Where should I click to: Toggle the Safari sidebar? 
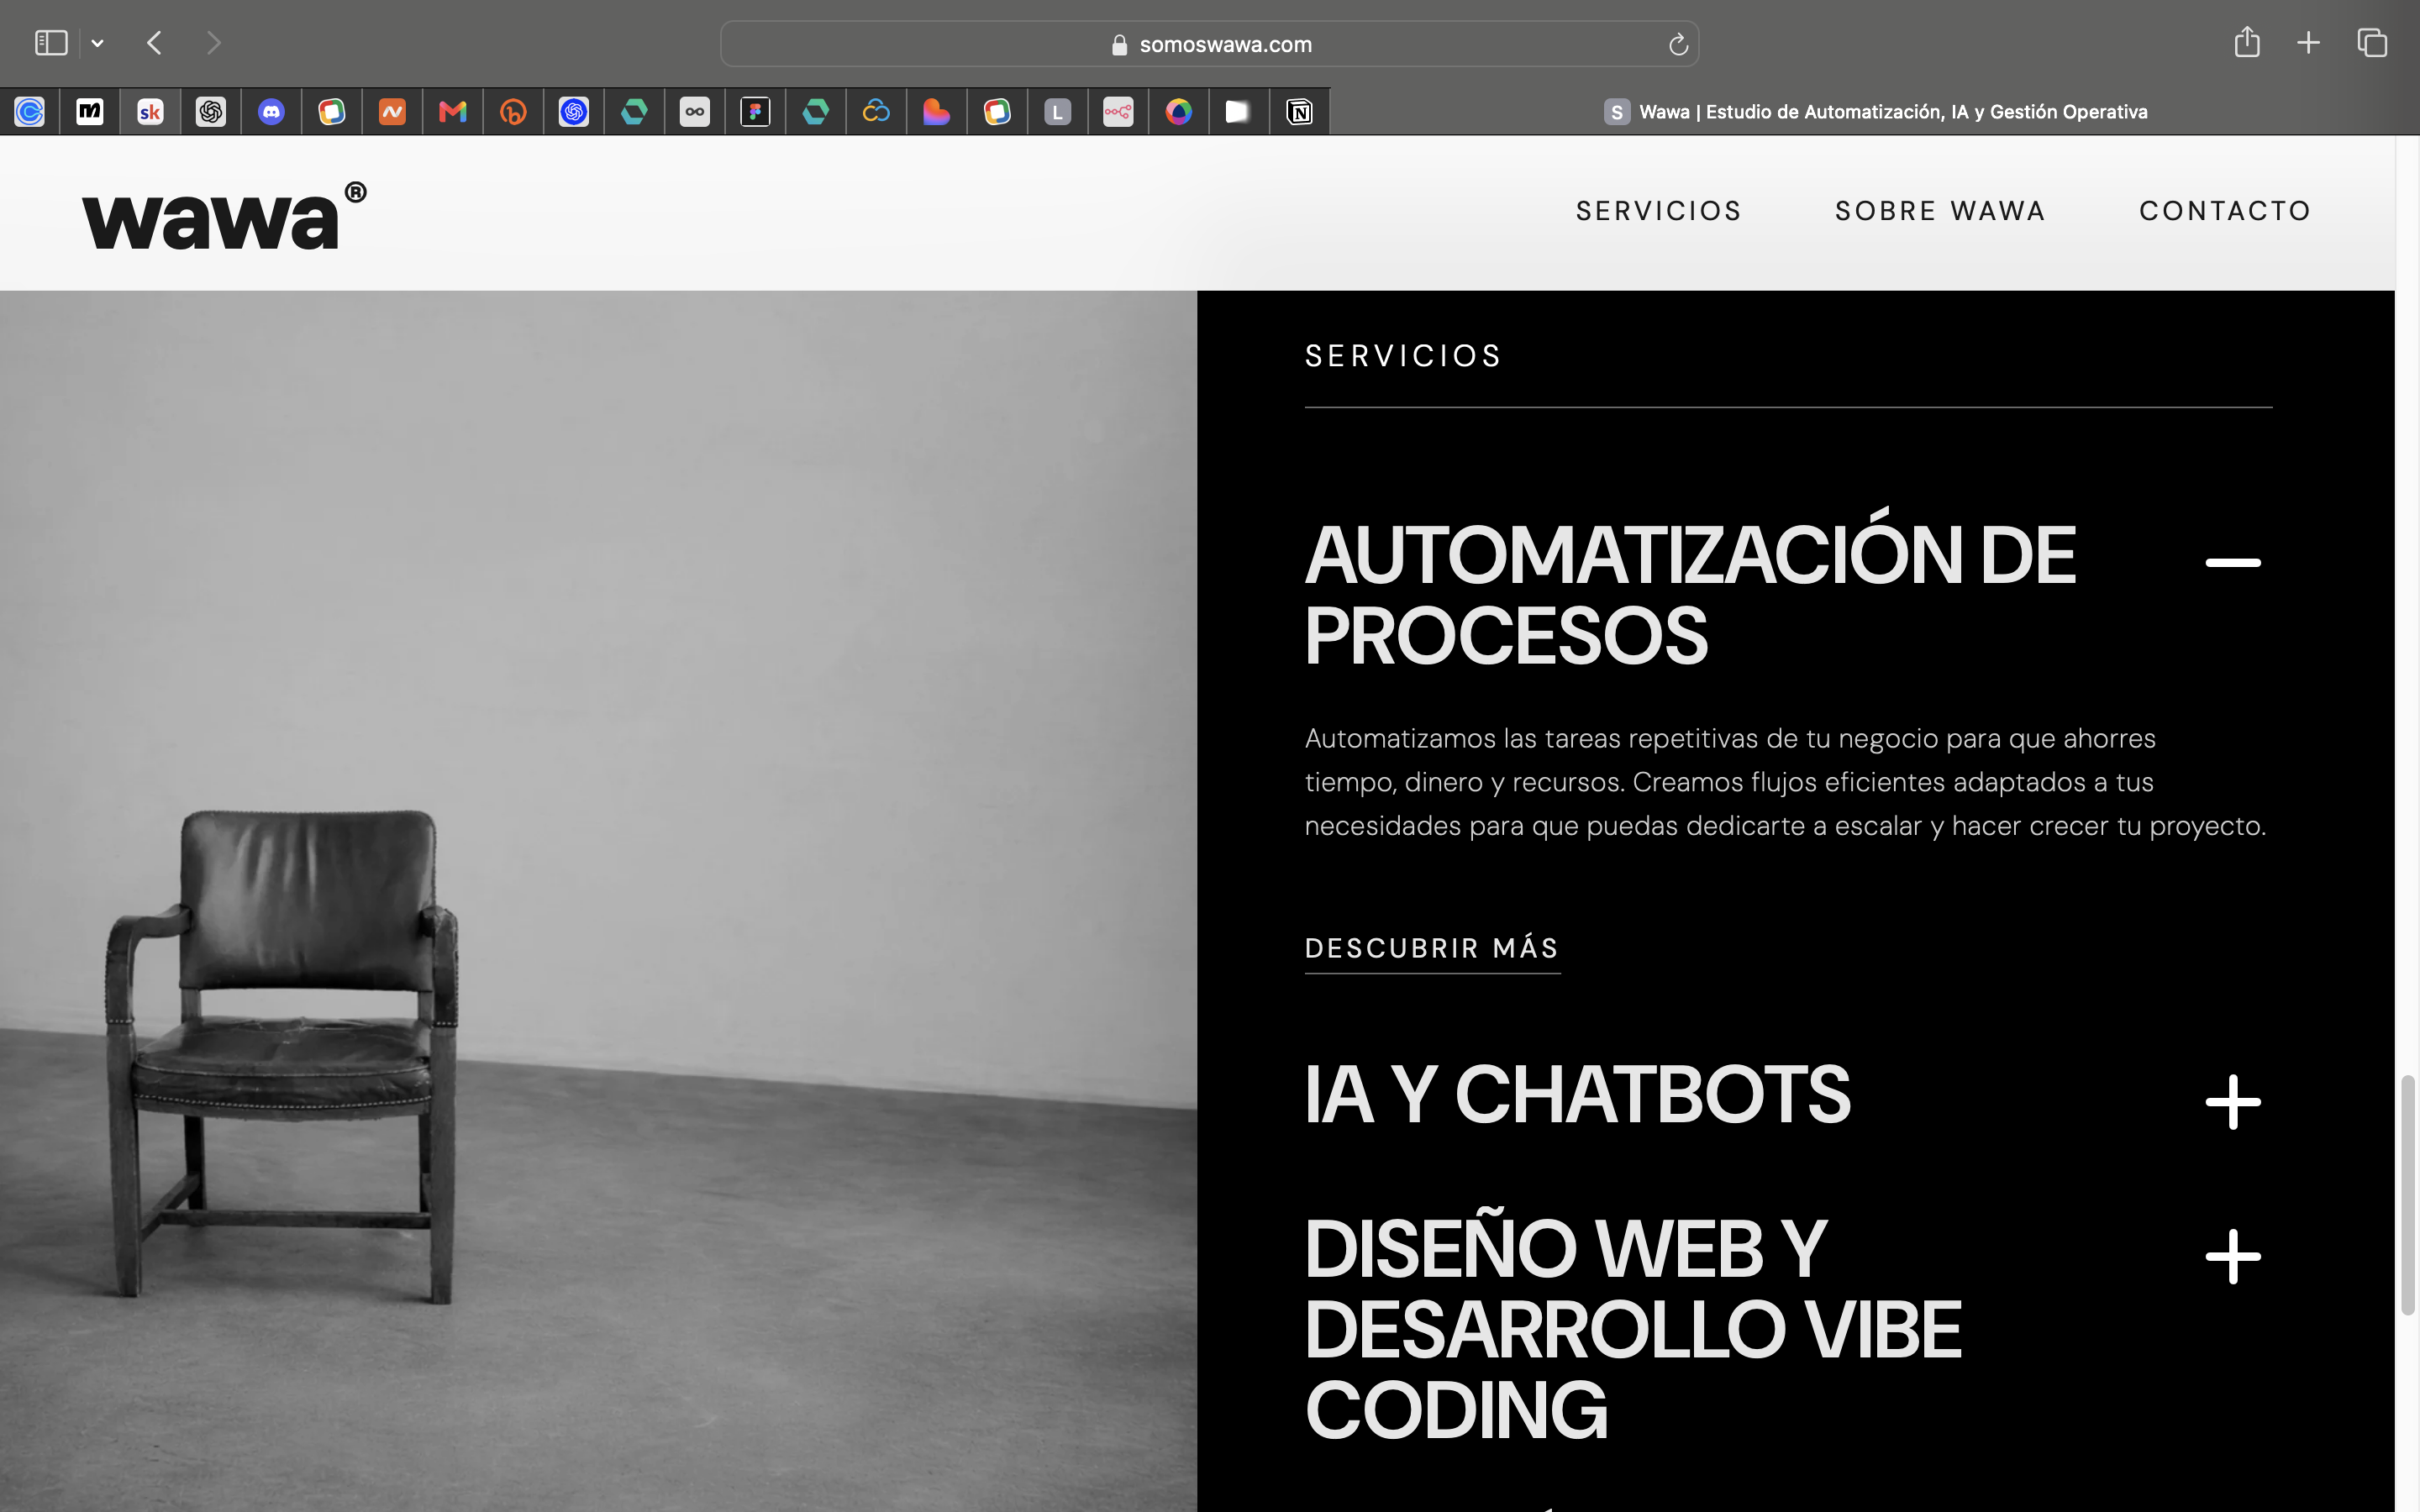51,43
